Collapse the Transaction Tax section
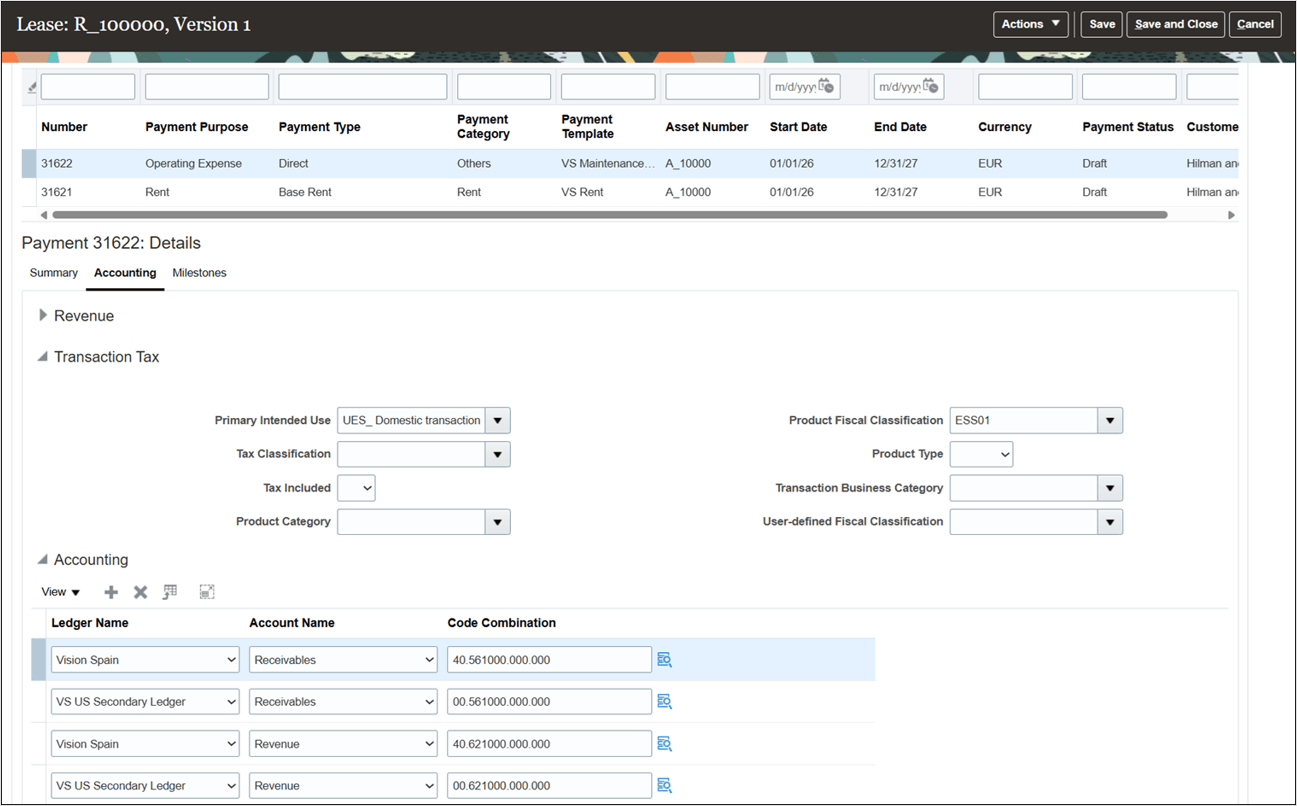This screenshot has width=1297, height=806. pyautogui.click(x=41, y=356)
